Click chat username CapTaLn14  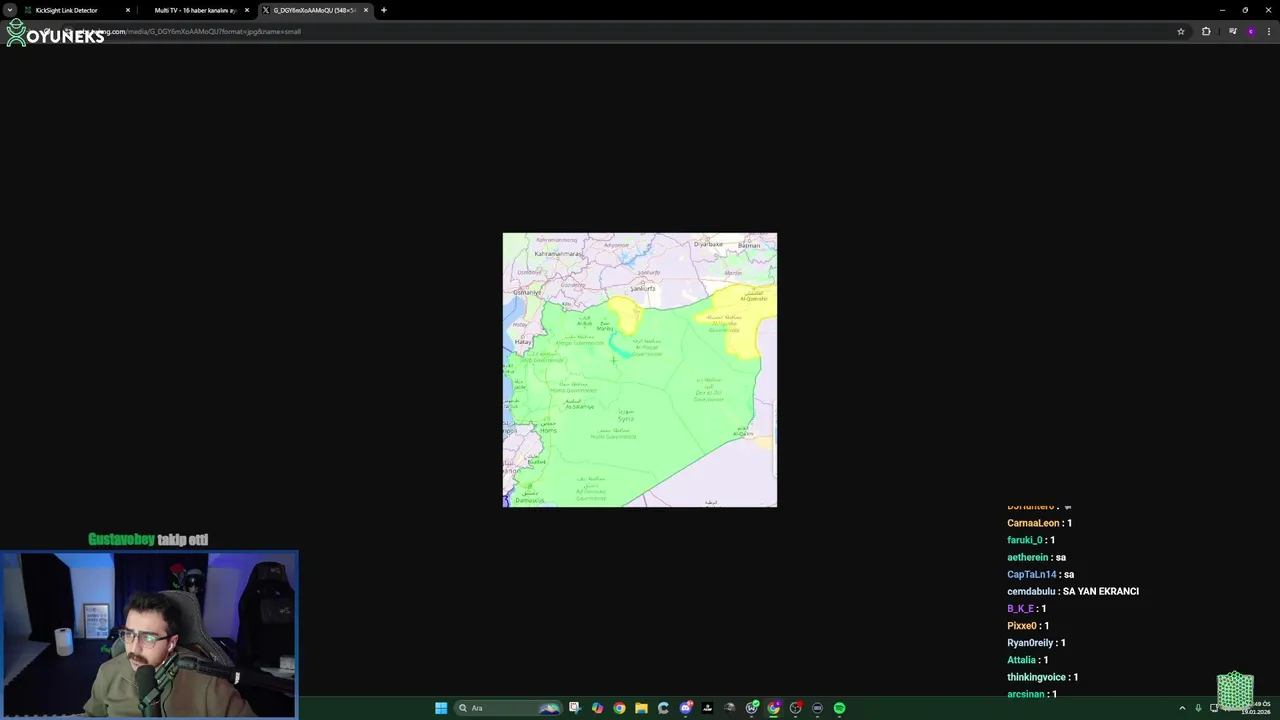pos(1032,574)
